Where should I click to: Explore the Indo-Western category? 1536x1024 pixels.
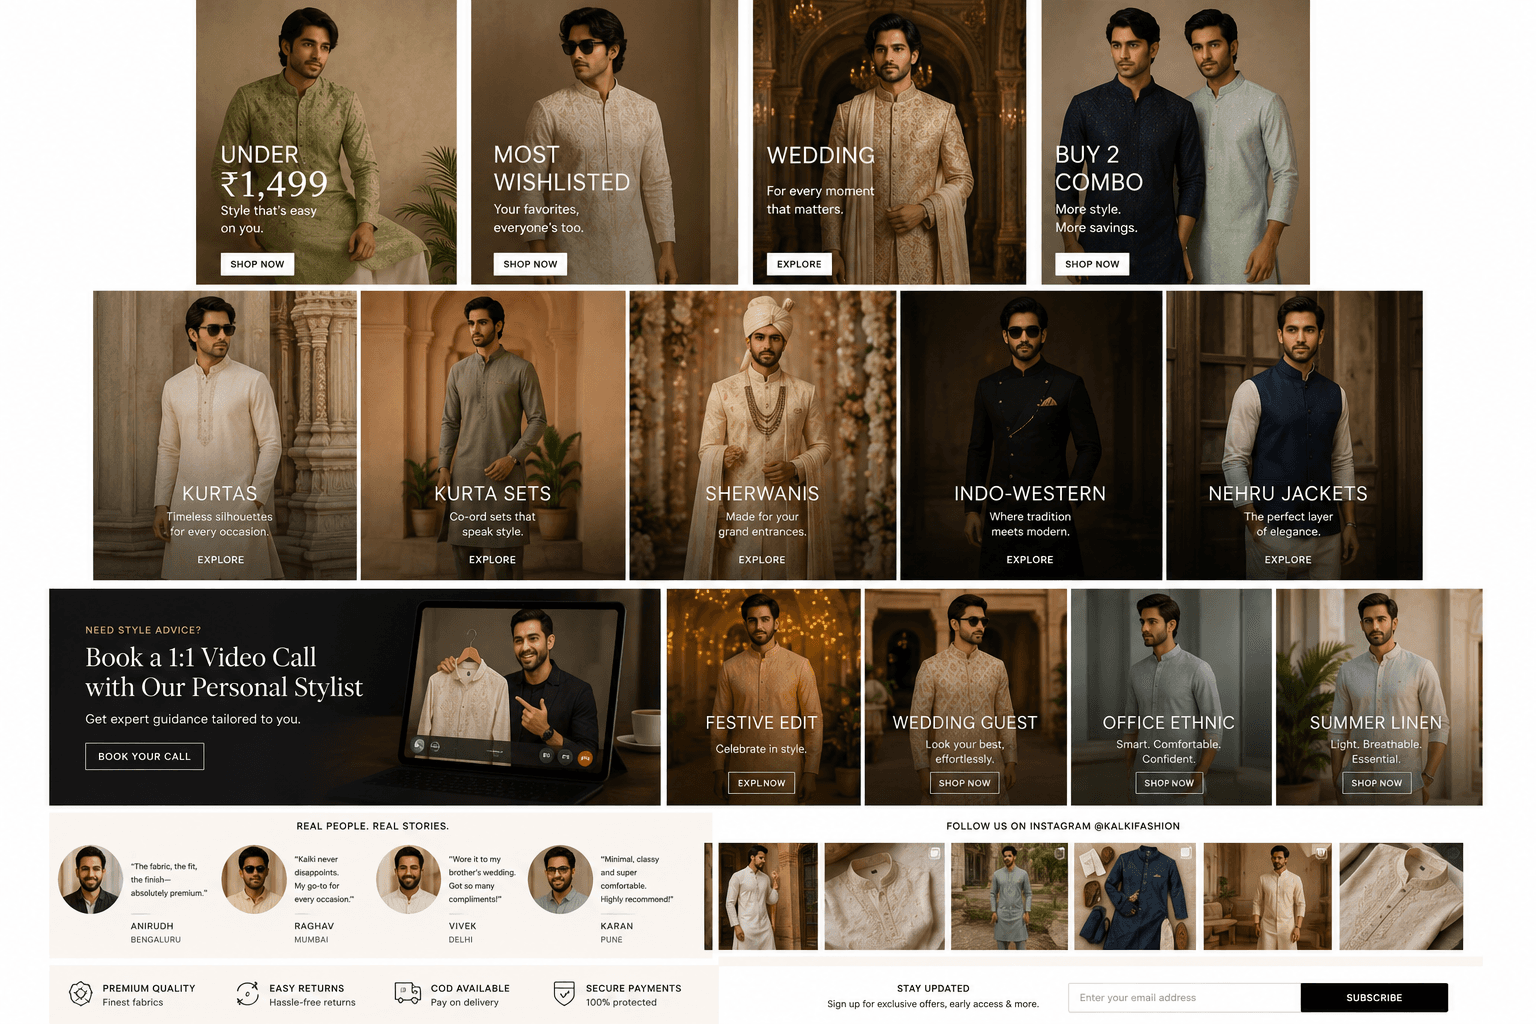pos(1030,560)
